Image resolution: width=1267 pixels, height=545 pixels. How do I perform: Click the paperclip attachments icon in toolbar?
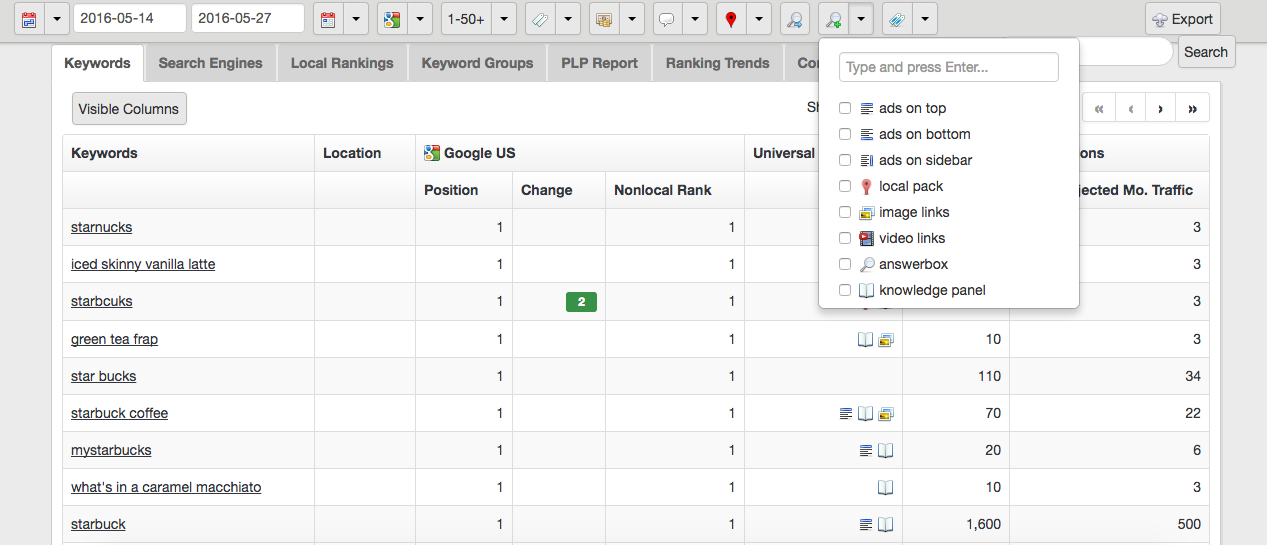tap(896, 19)
